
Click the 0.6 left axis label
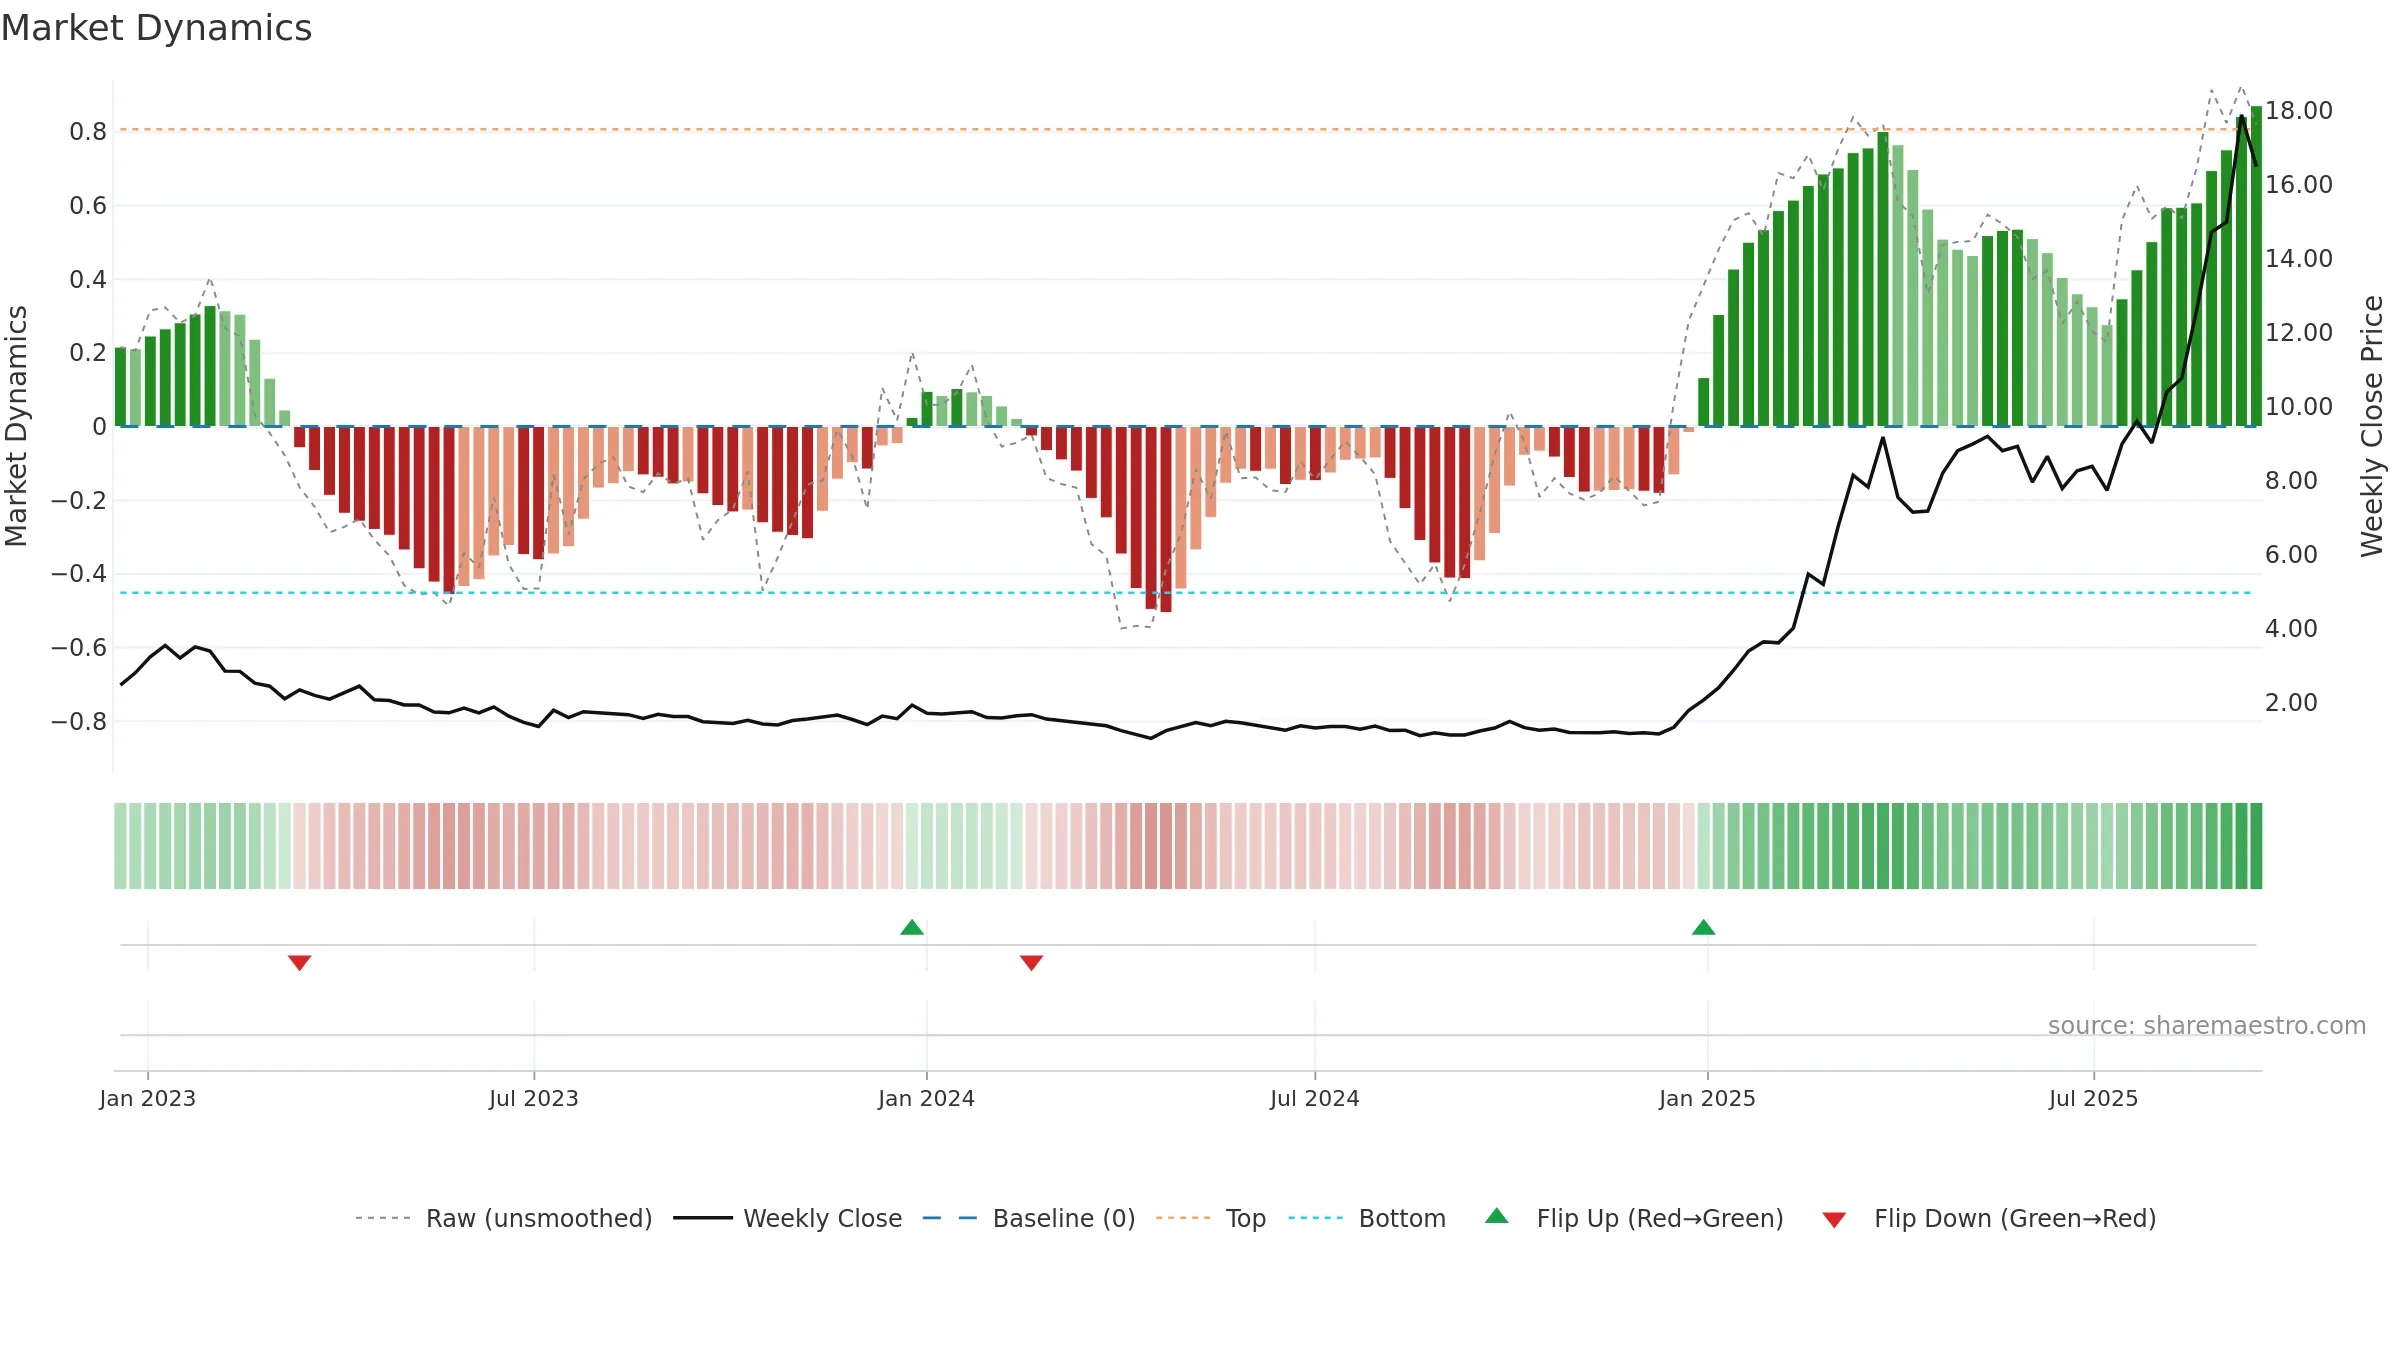pyautogui.click(x=88, y=205)
